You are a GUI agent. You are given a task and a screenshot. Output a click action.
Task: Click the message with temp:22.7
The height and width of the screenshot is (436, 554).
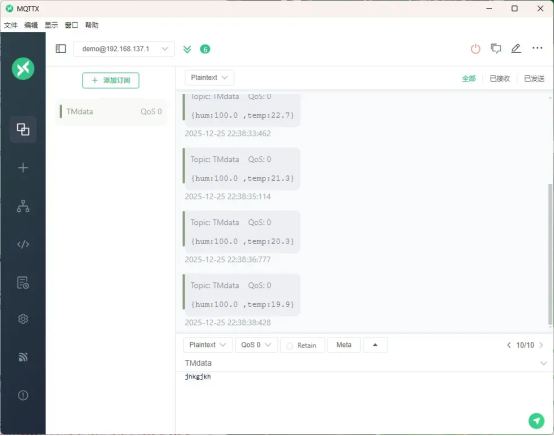(242, 110)
